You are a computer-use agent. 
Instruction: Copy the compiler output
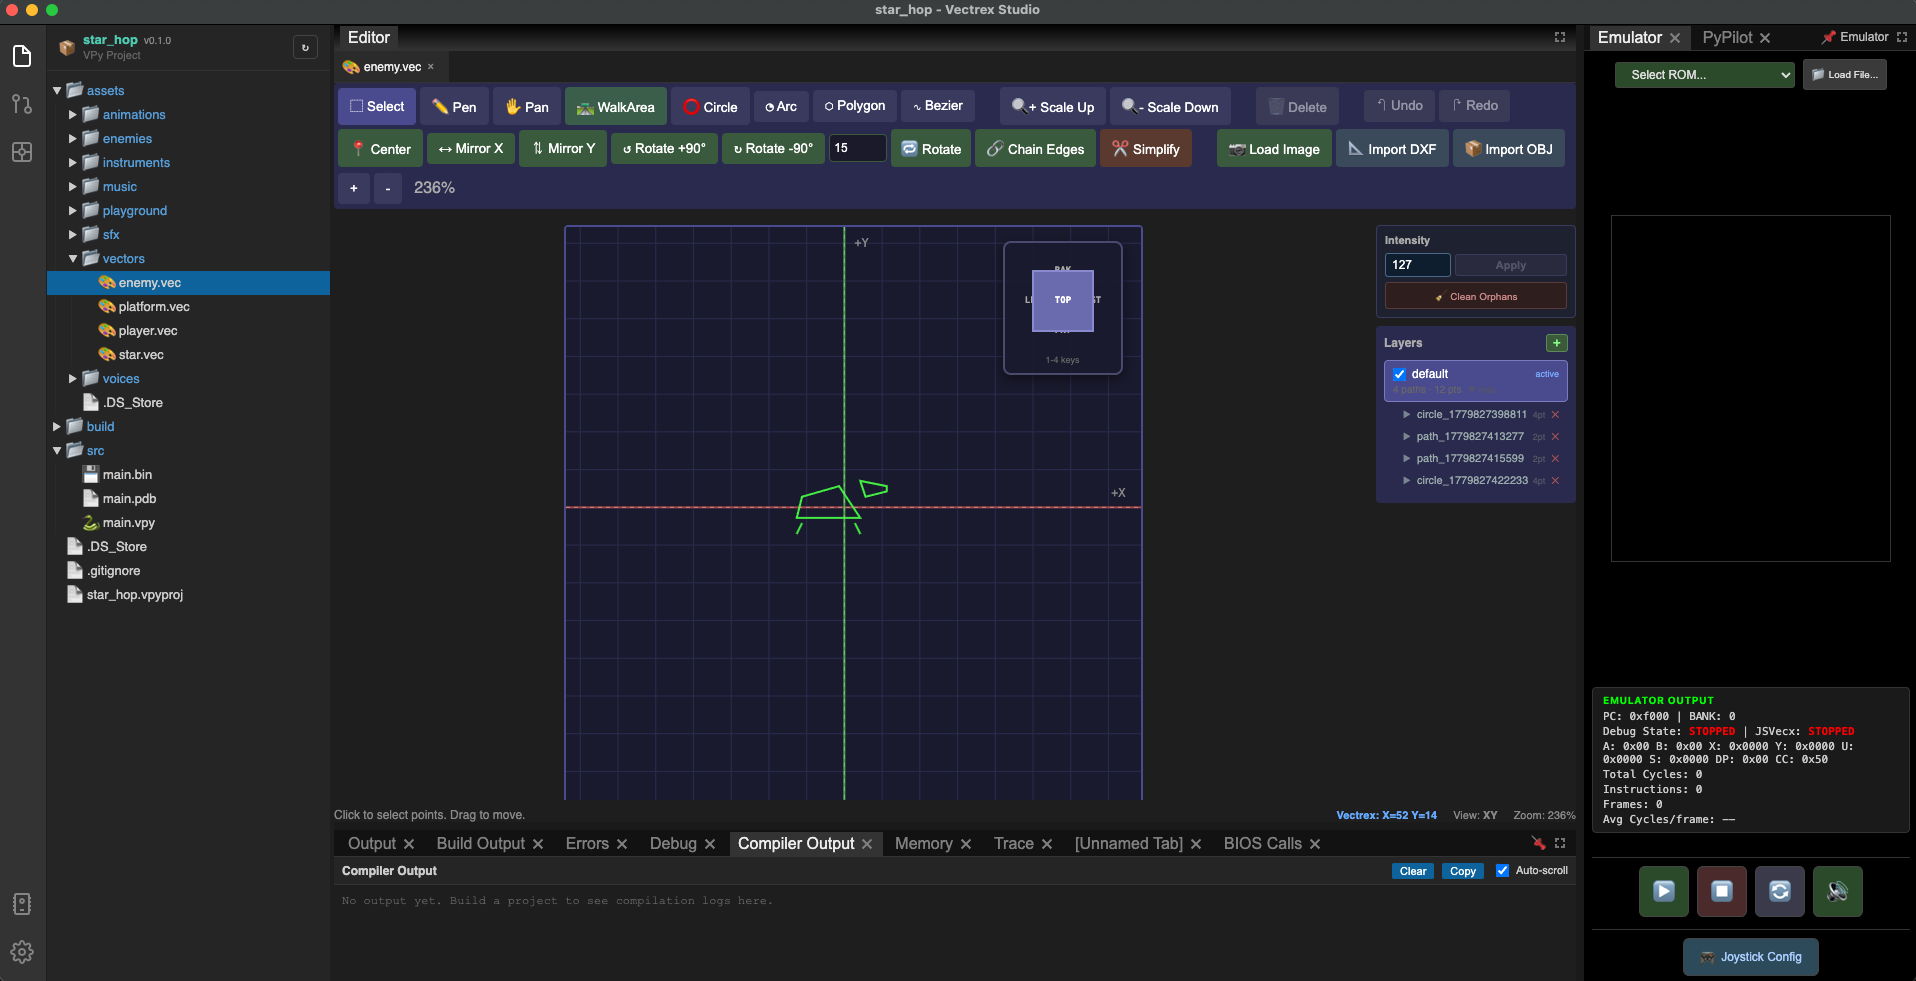[1463, 871]
